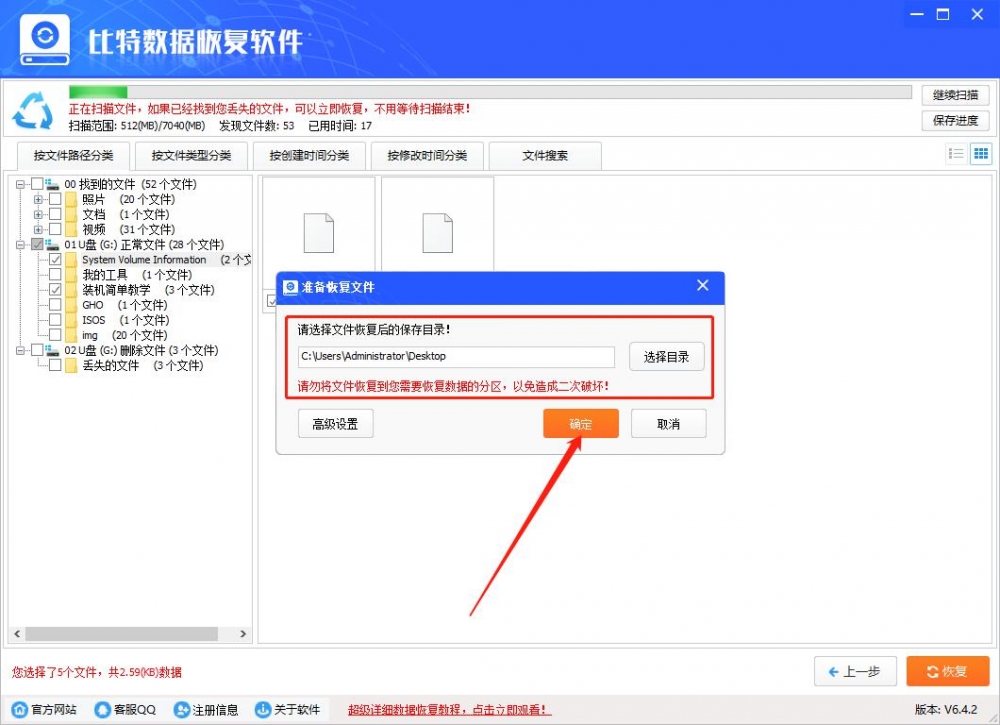Open 高级设置 advanced settings
Viewport: 1000px width, 725px height.
pyautogui.click(x=336, y=423)
